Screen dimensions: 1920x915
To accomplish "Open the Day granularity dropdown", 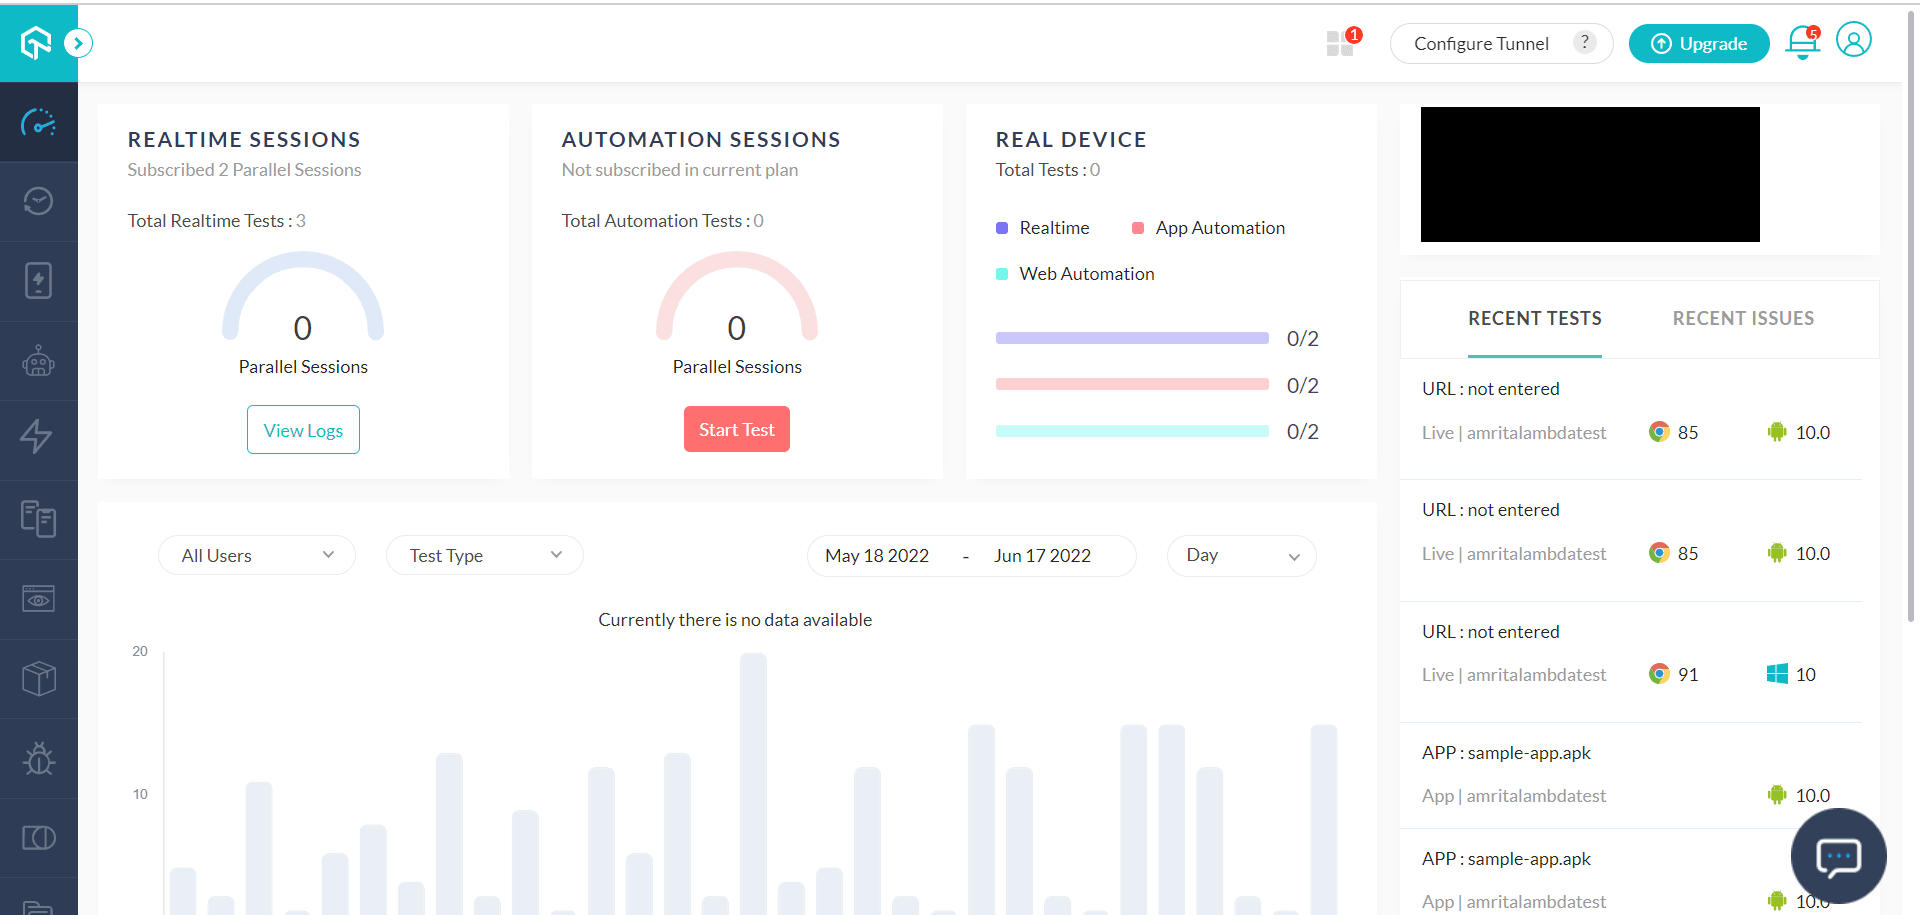I will [1241, 555].
